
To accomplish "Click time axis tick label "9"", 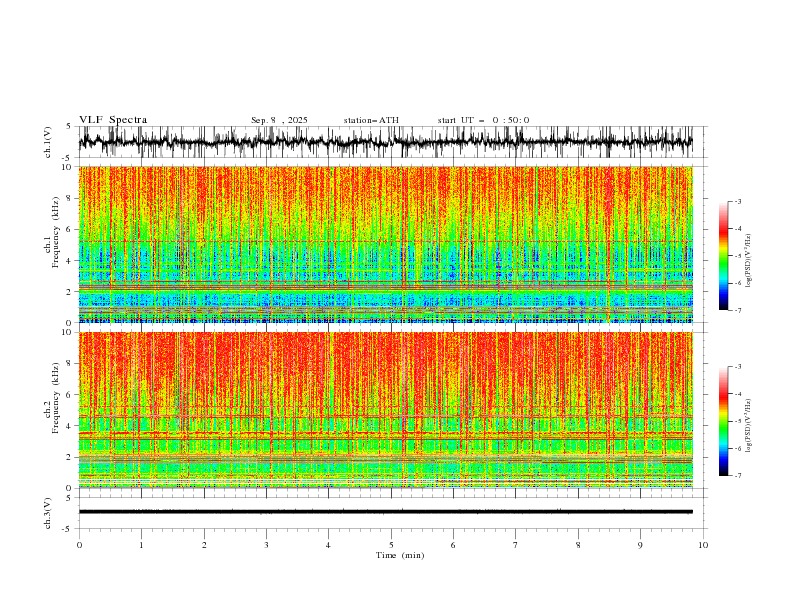I will point(640,545).
